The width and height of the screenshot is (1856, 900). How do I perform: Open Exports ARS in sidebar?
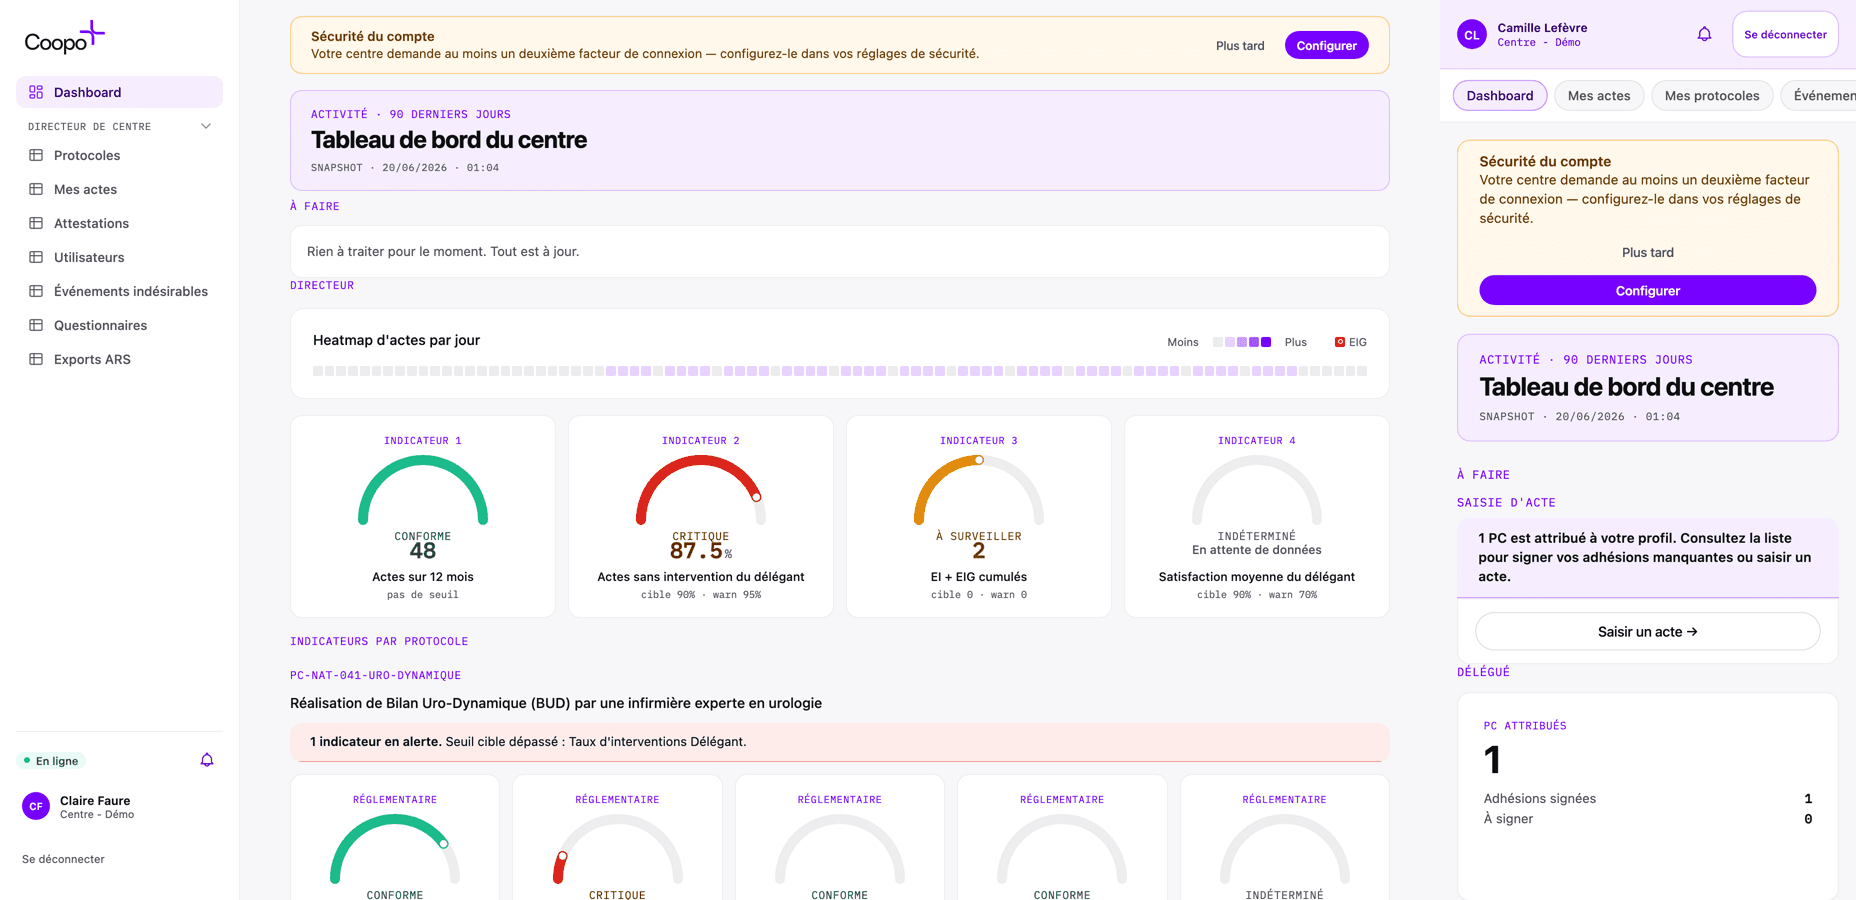click(119, 359)
